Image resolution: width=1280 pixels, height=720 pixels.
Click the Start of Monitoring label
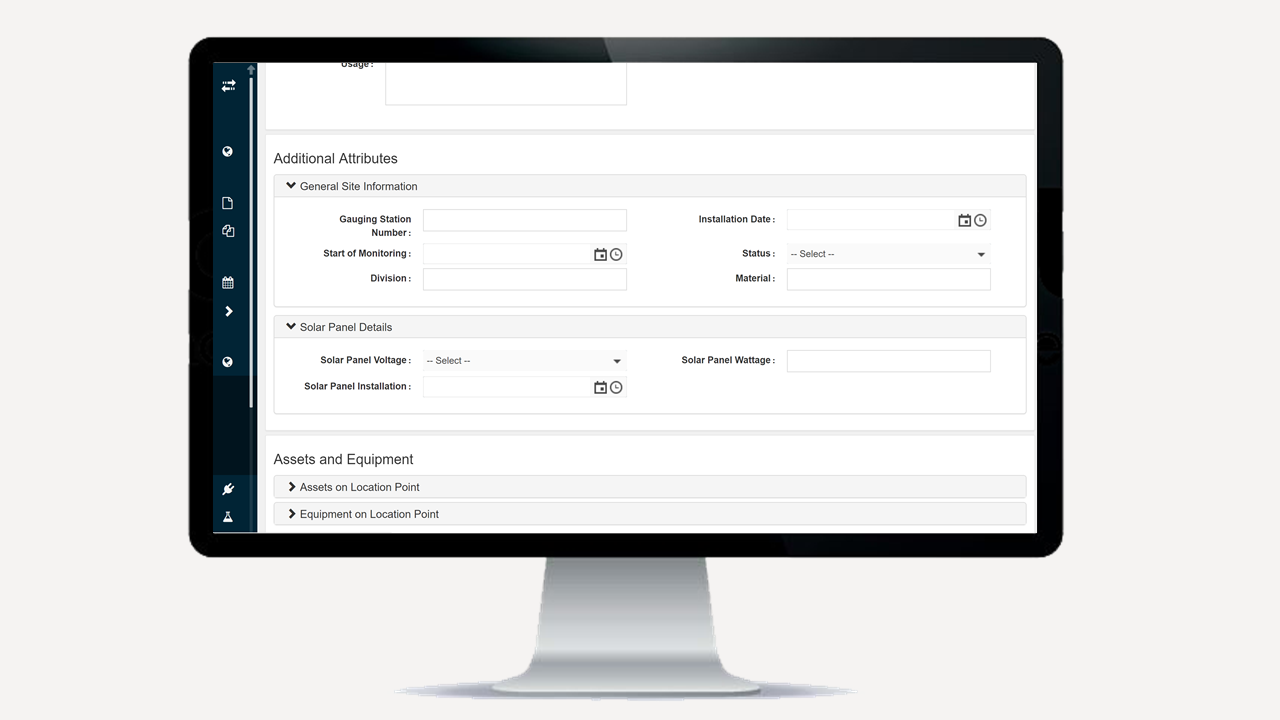pyautogui.click(x=367, y=253)
